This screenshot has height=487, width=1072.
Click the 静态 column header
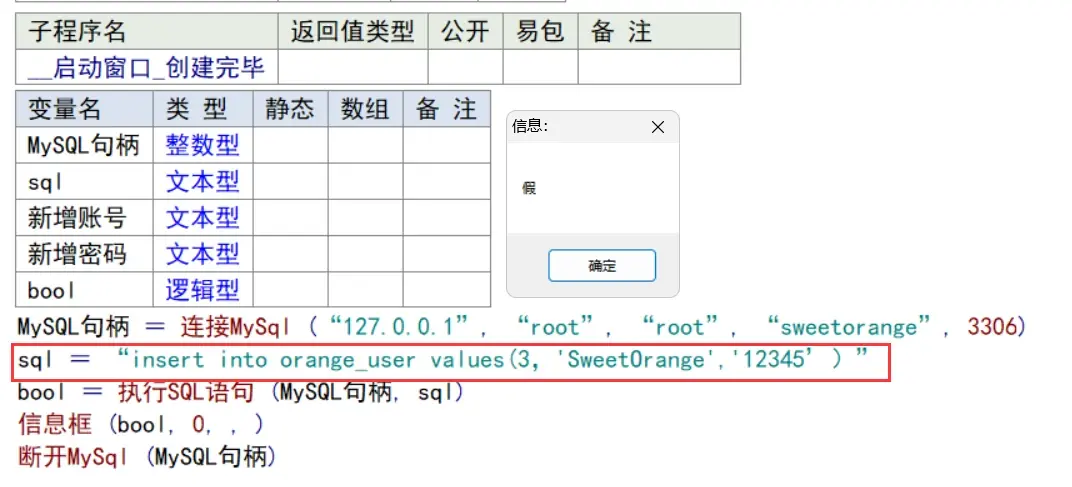point(291,108)
